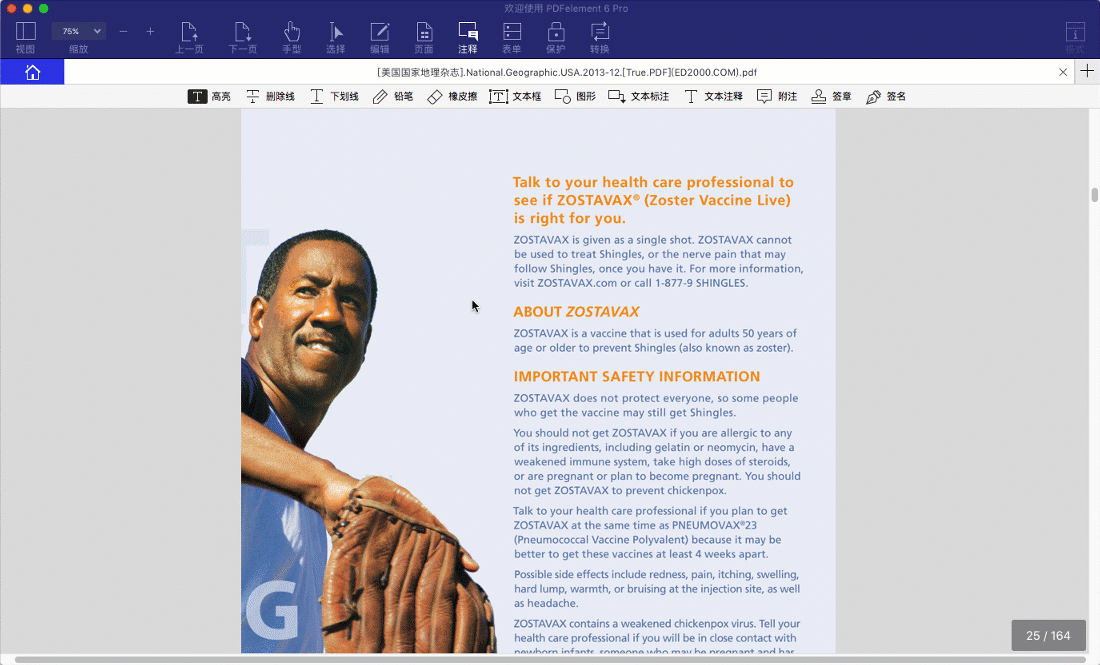
Task: Go to the Home tab icon
Action: 32,72
